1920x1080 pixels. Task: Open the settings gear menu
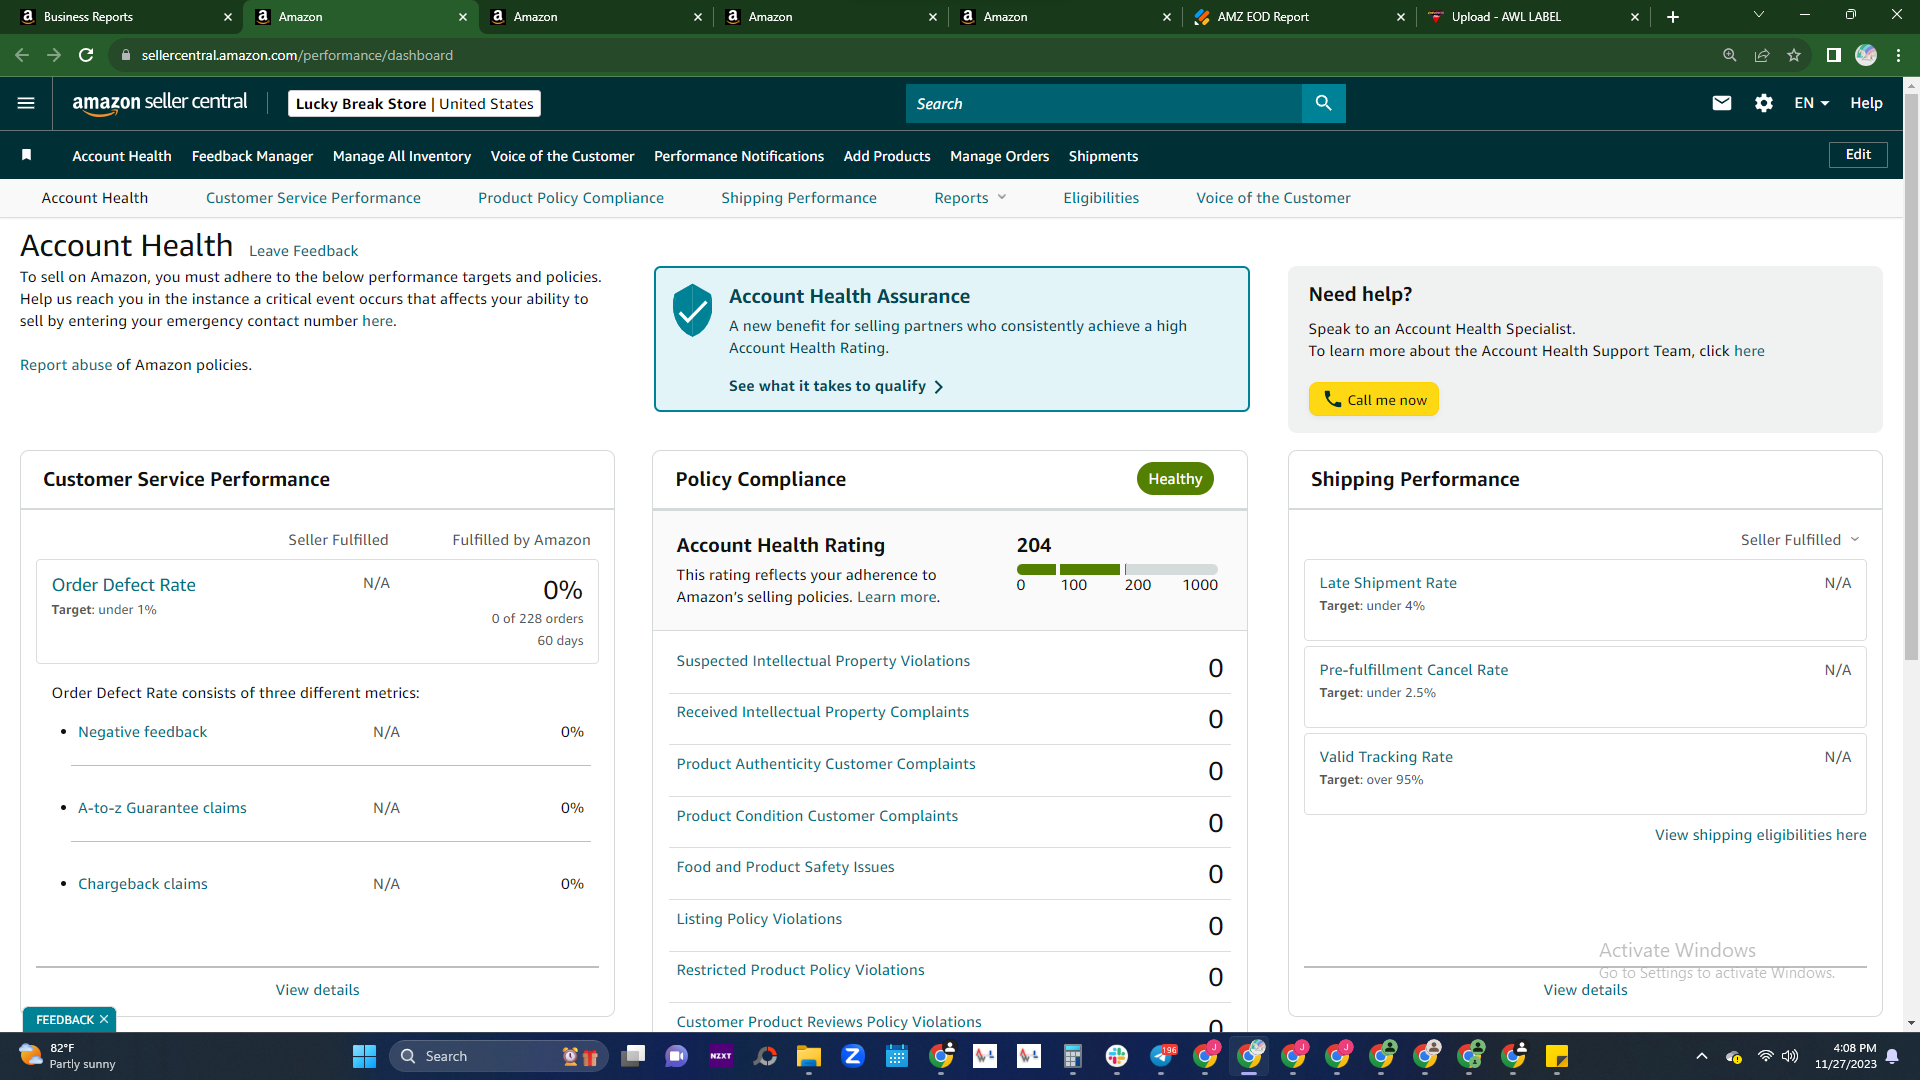coord(1764,103)
